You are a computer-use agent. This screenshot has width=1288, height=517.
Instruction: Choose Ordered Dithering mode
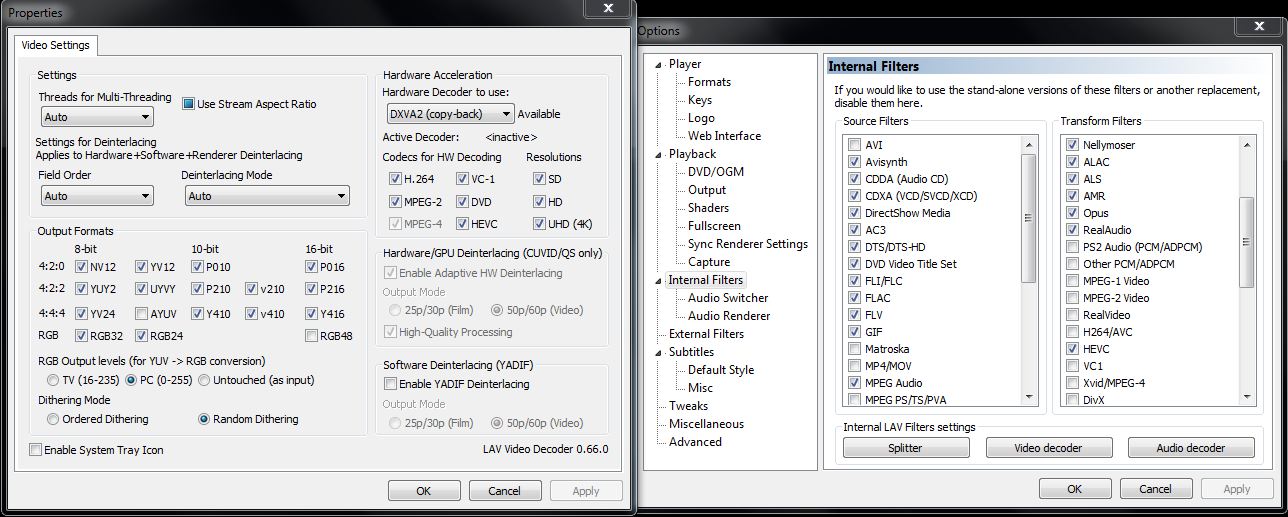[53, 419]
